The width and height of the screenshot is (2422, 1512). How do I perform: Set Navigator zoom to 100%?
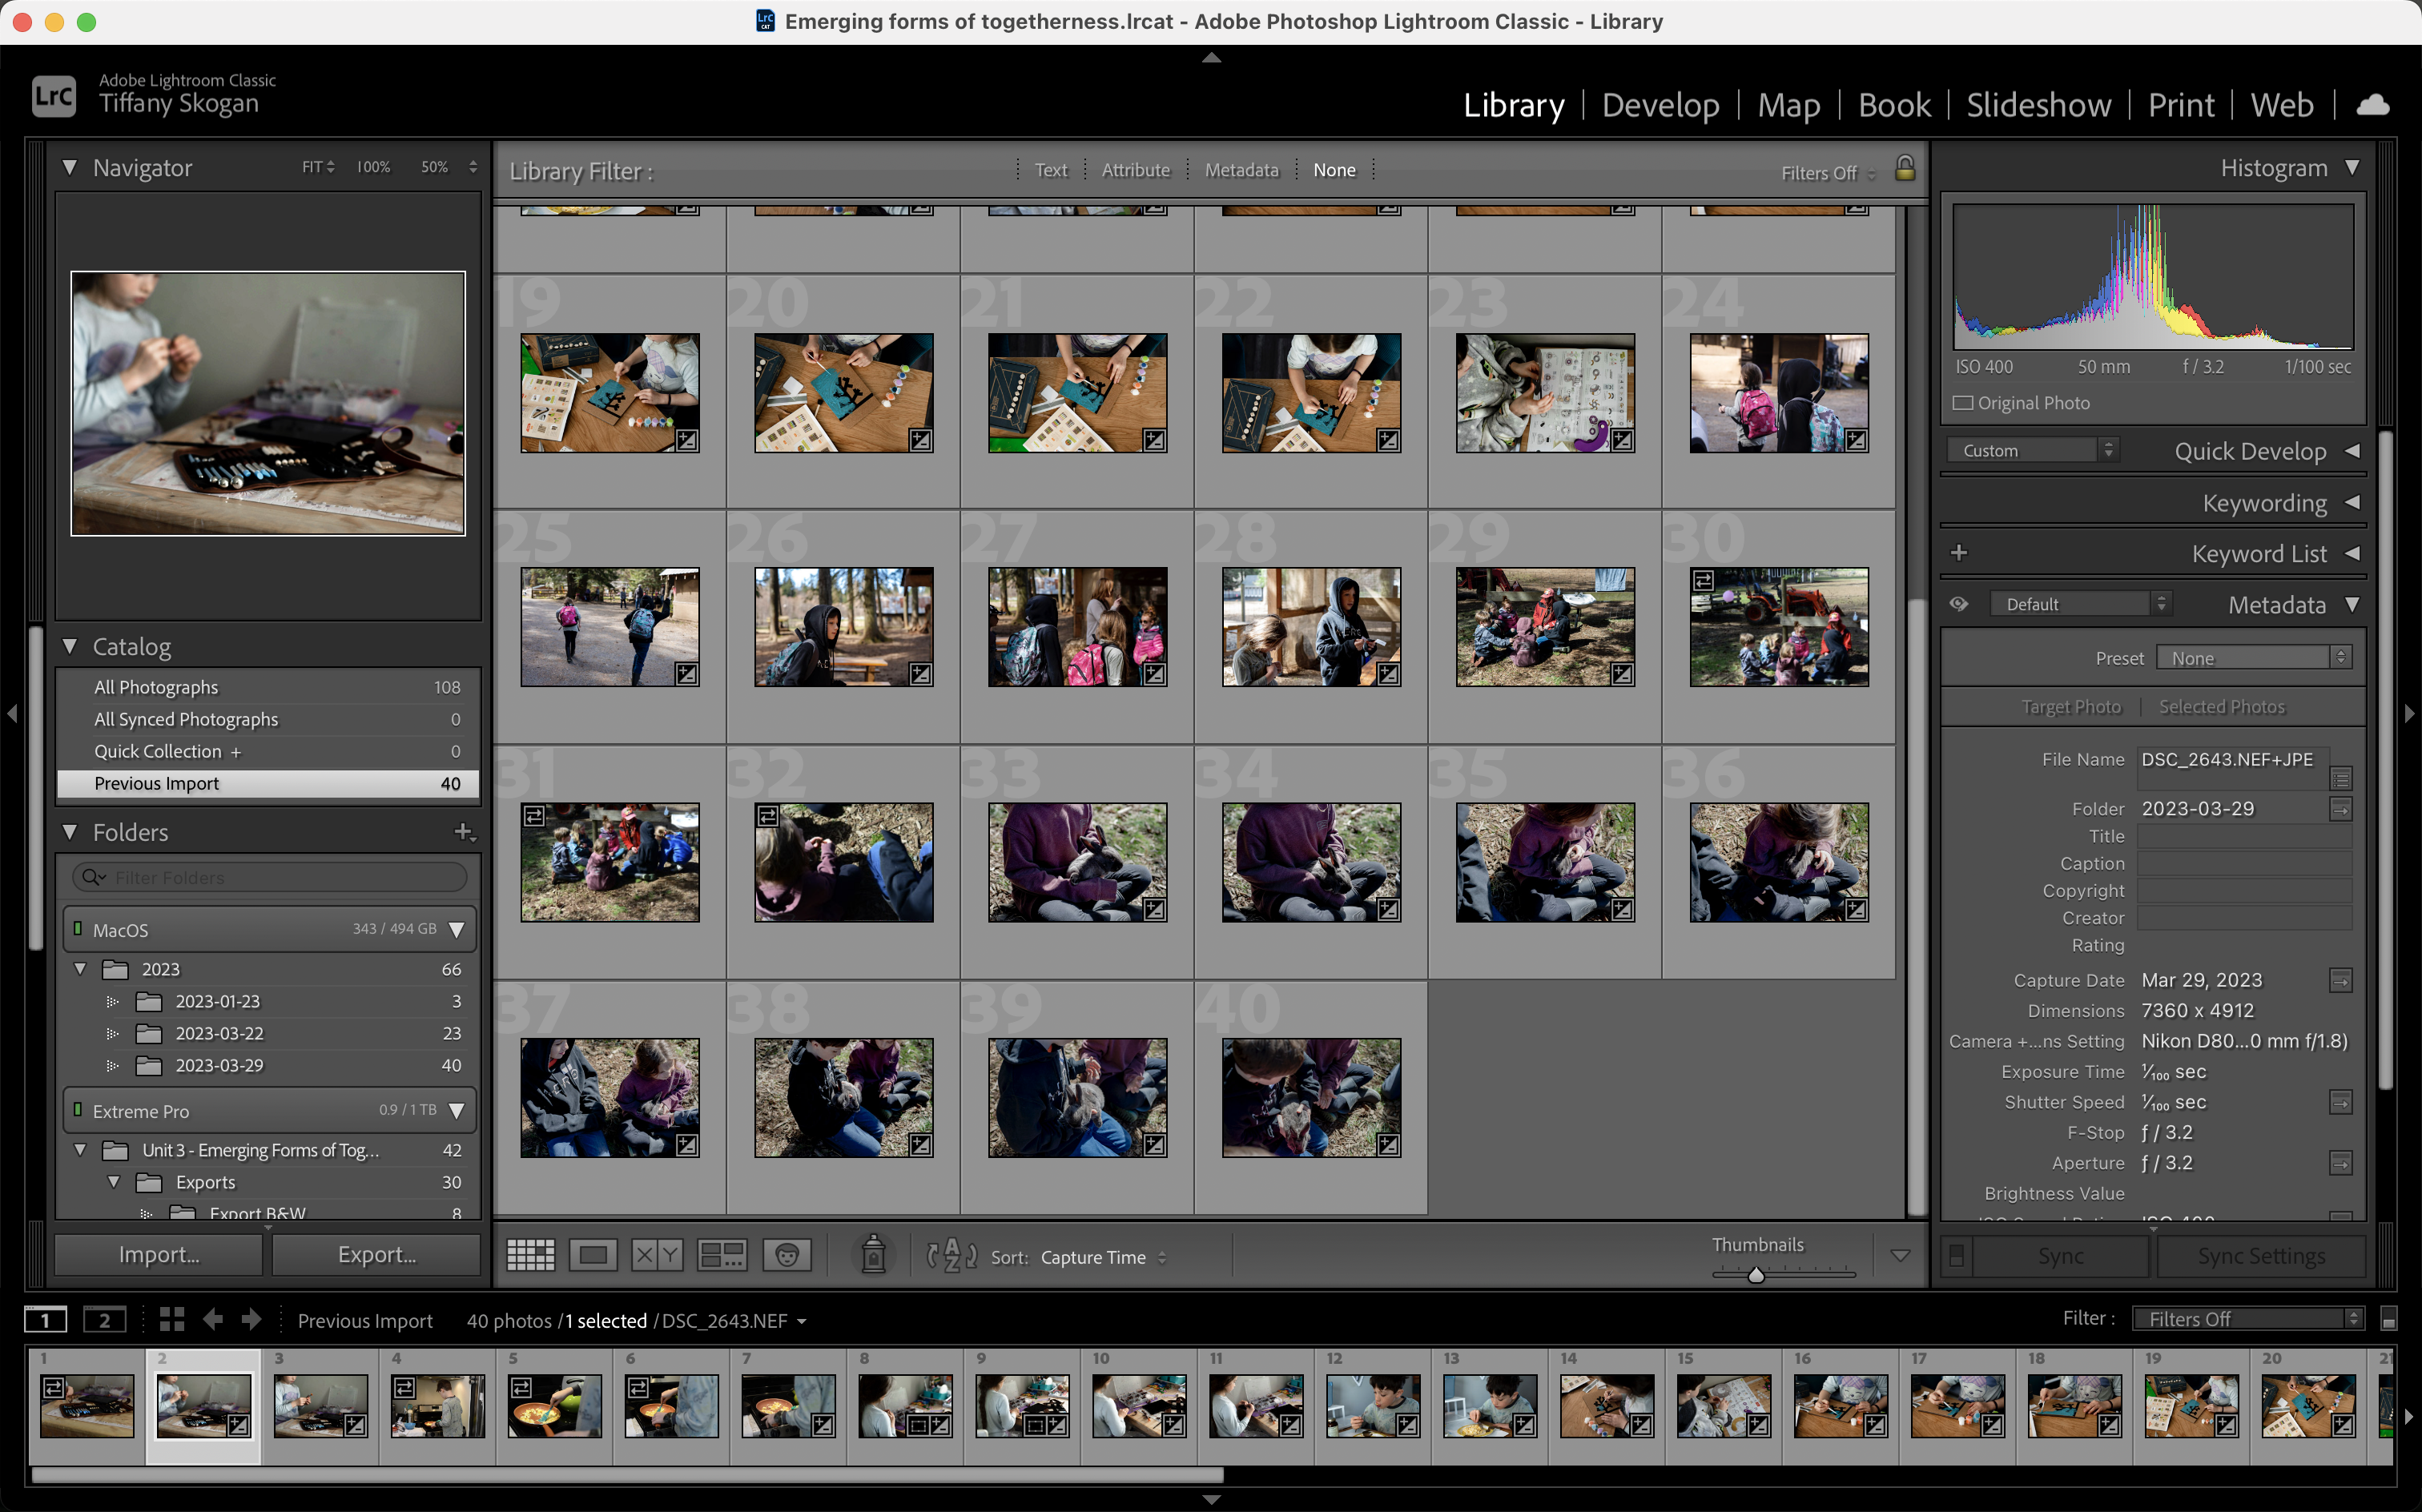tap(373, 167)
